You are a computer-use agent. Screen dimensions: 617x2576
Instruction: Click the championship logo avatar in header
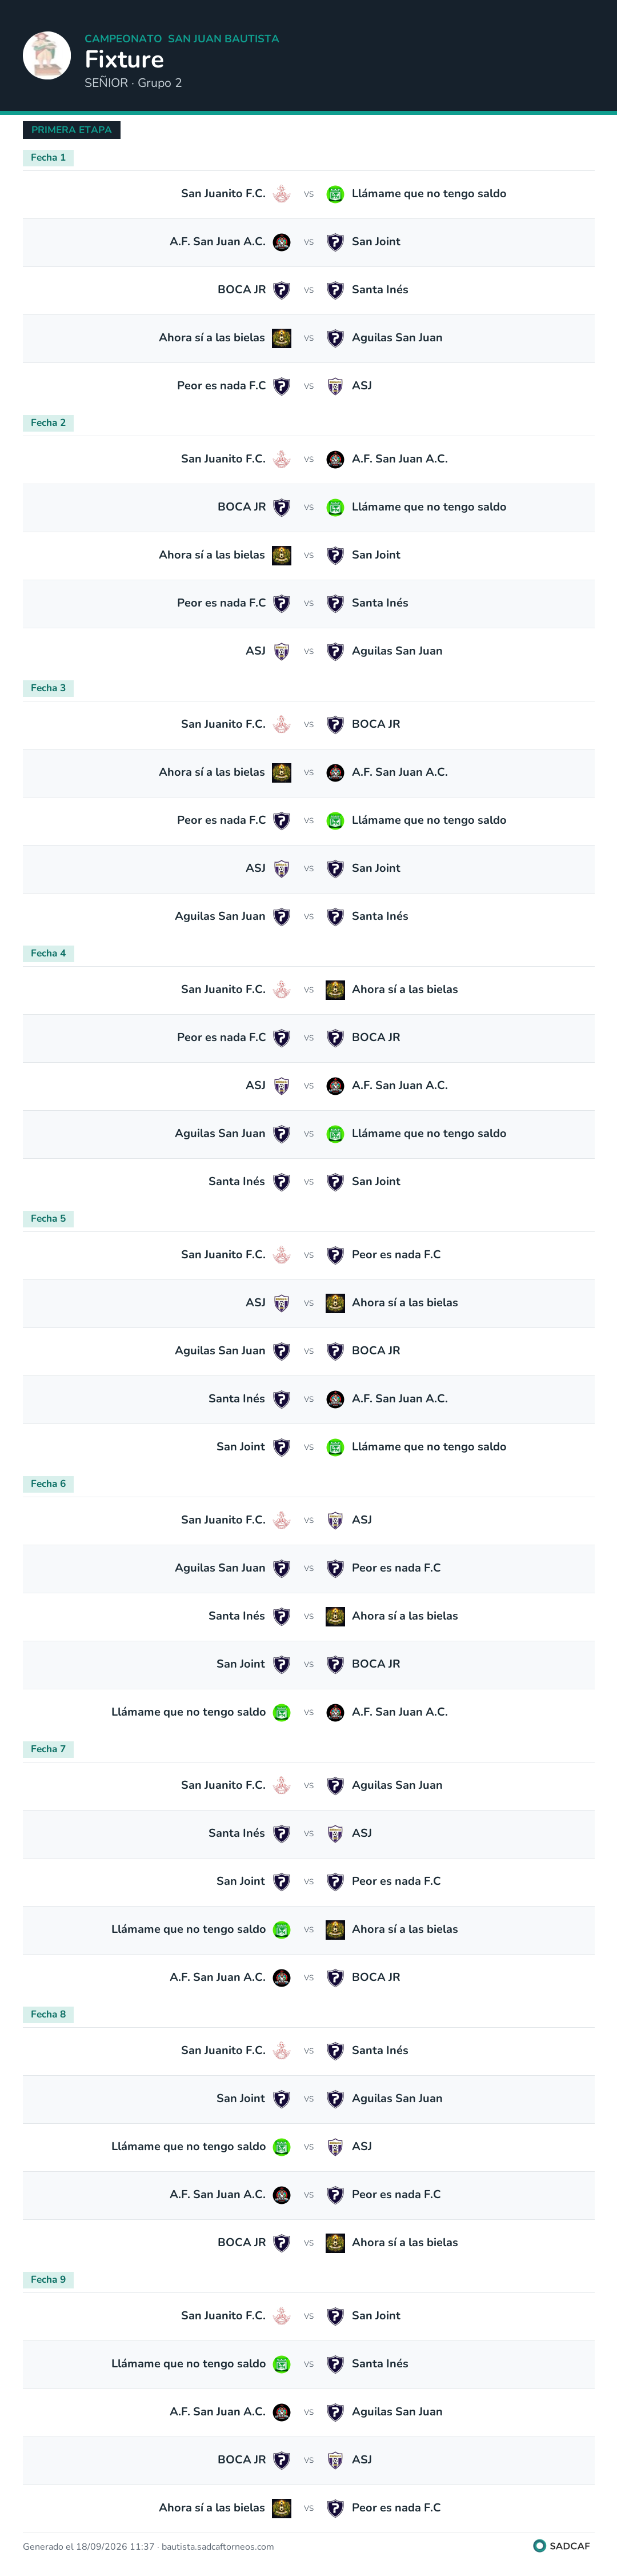tap(47, 55)
